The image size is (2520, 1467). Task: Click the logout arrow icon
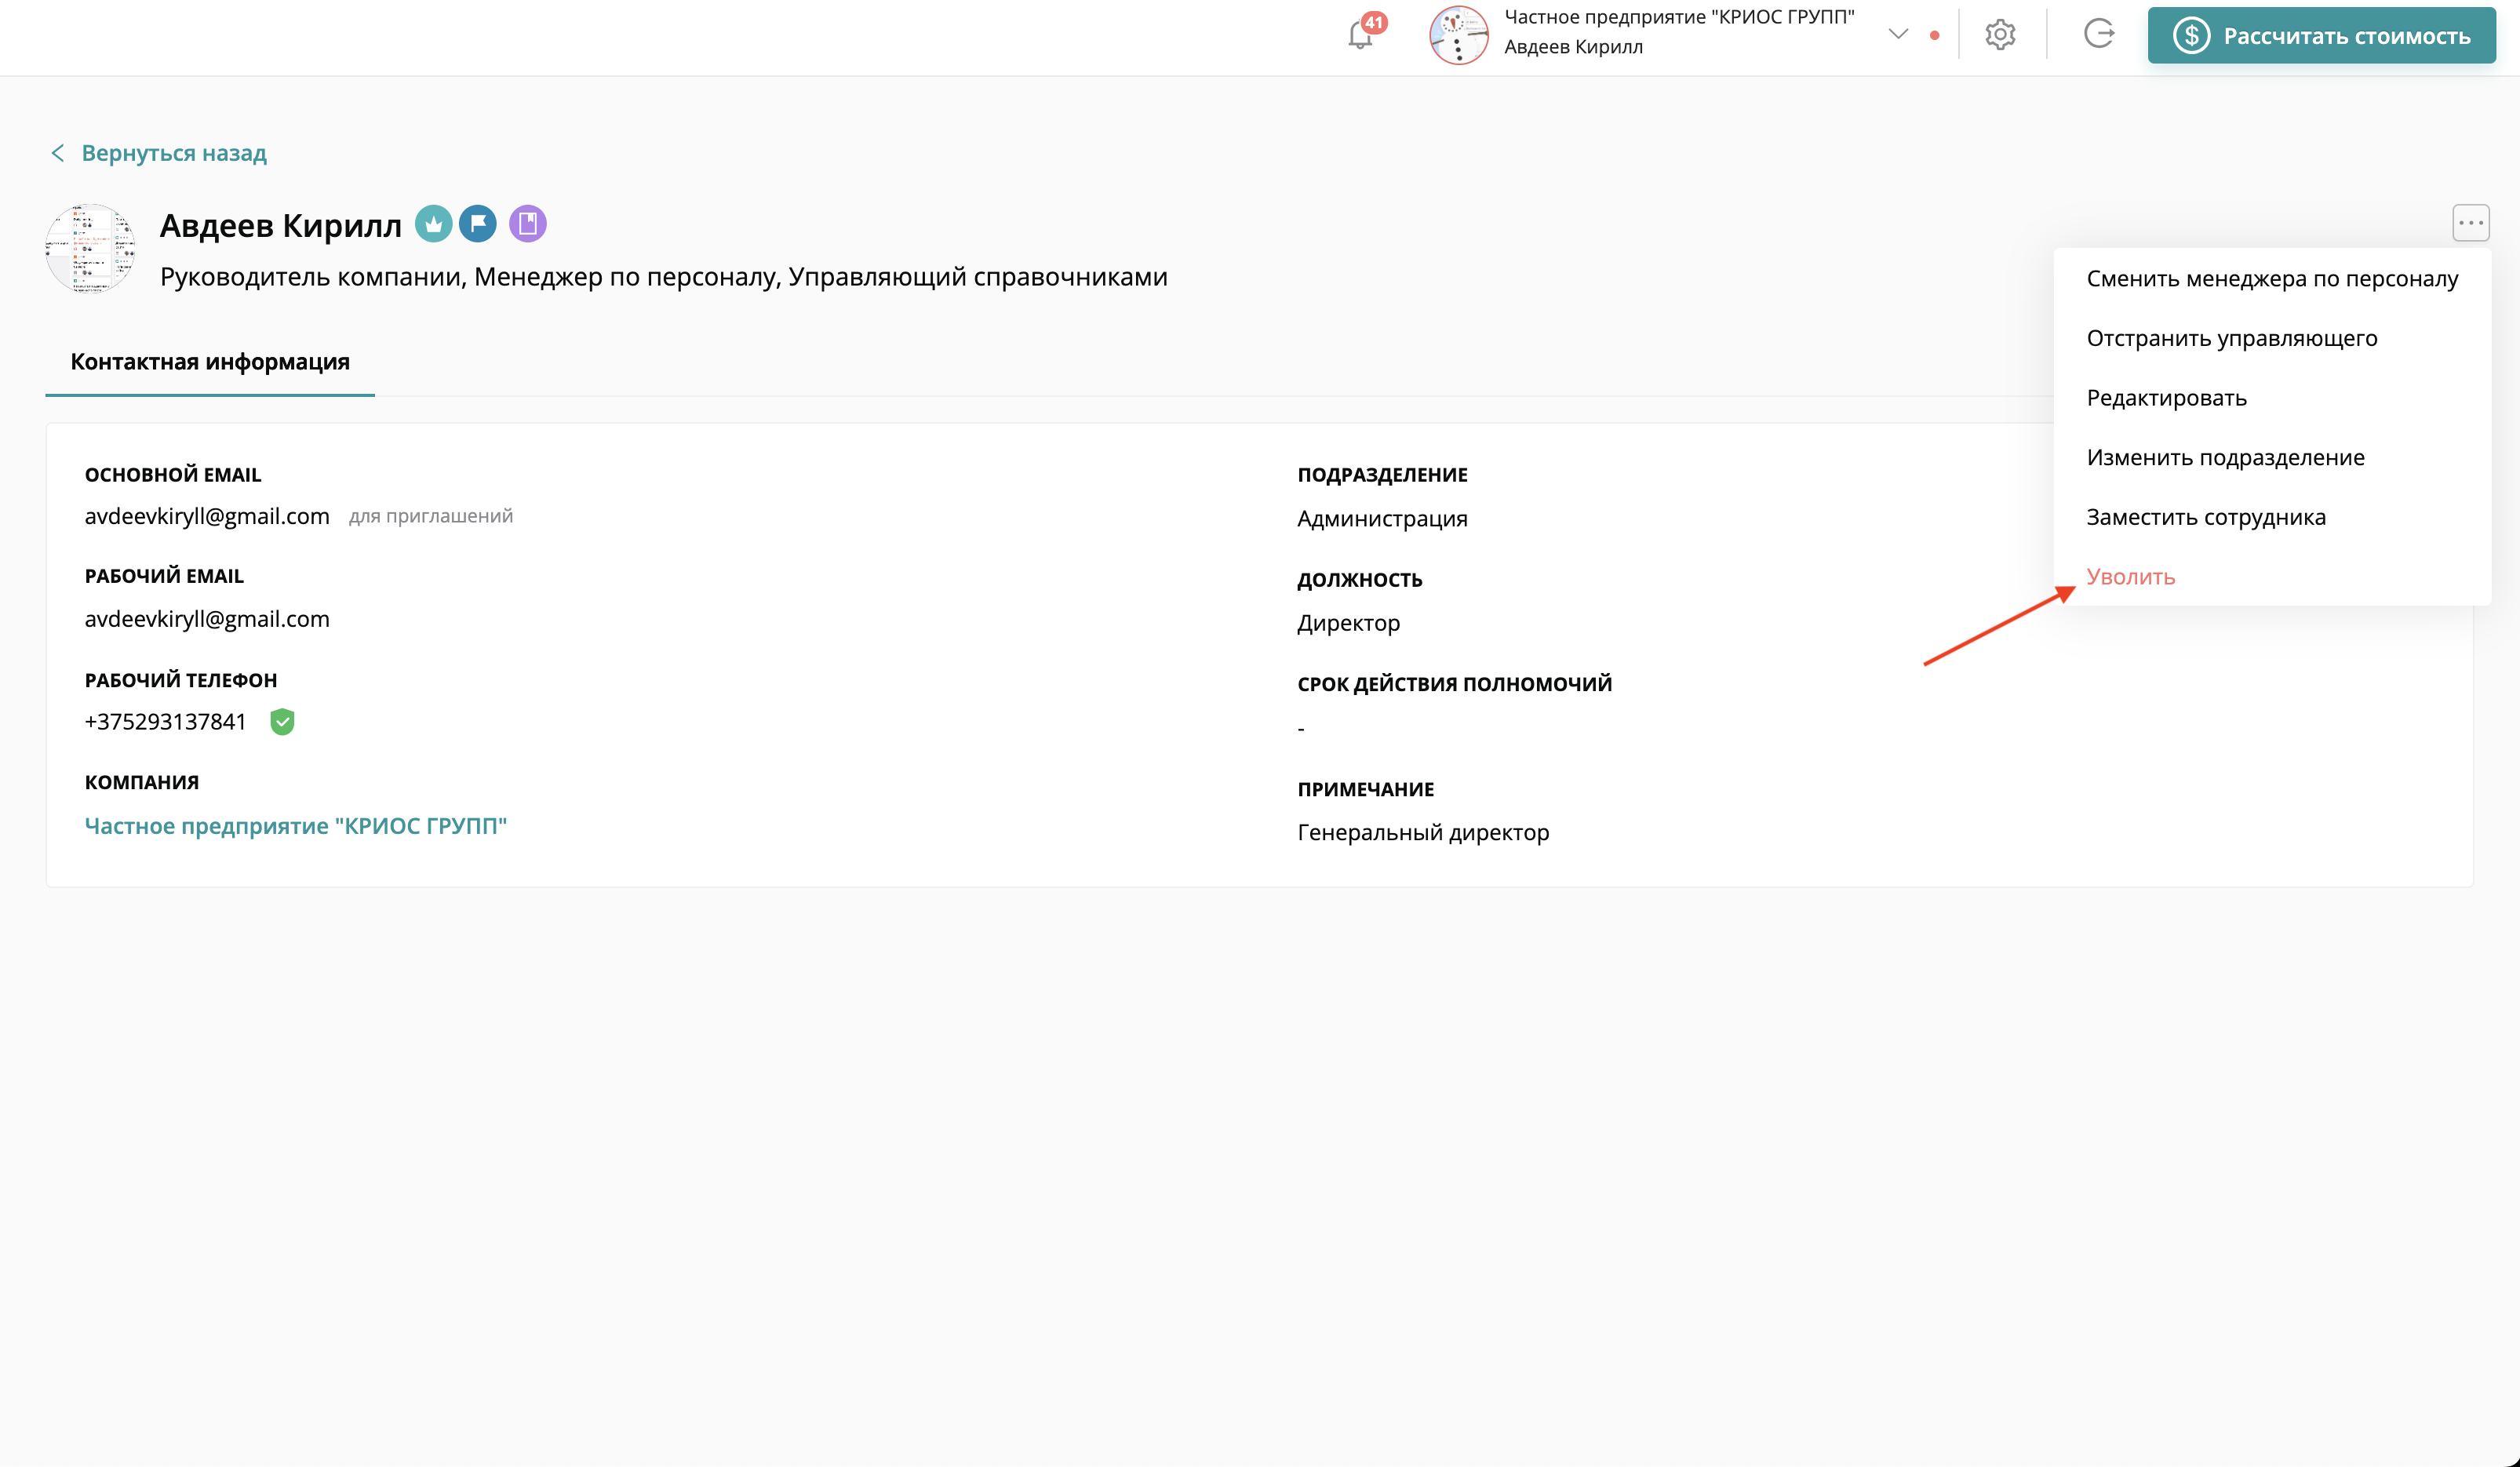(2098, 34)
